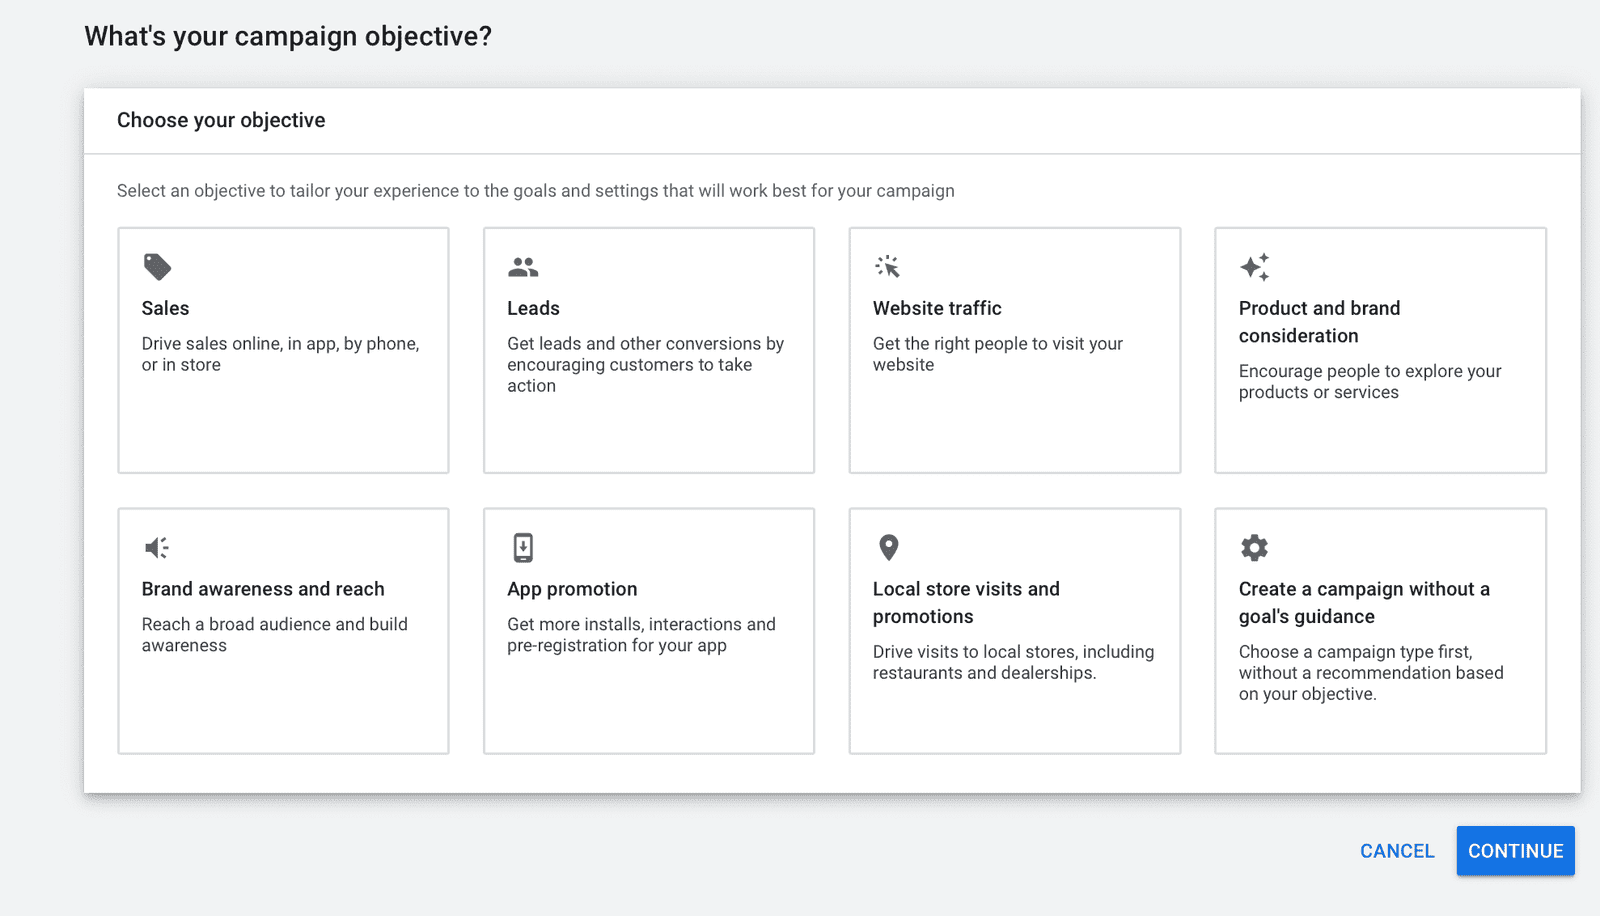
Task: Choose Brand awareness and reach title
Action: (263, 589)
